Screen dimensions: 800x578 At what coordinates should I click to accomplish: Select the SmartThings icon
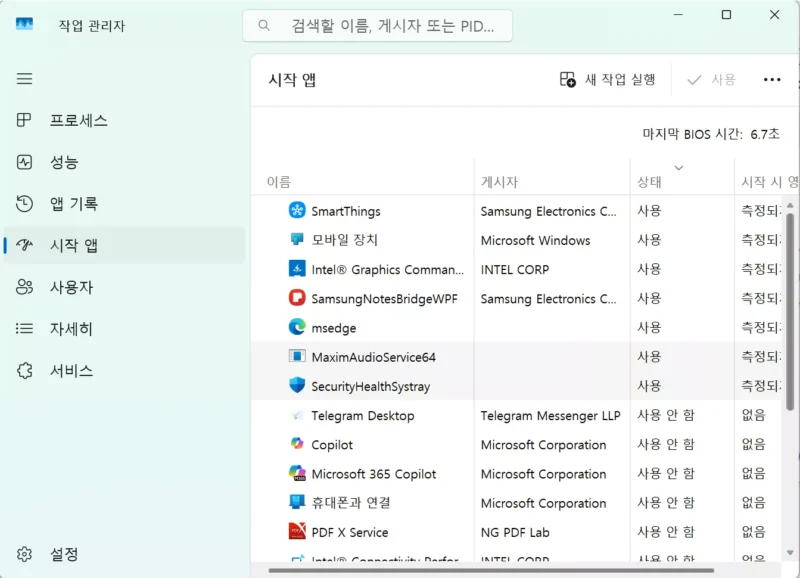297,210
